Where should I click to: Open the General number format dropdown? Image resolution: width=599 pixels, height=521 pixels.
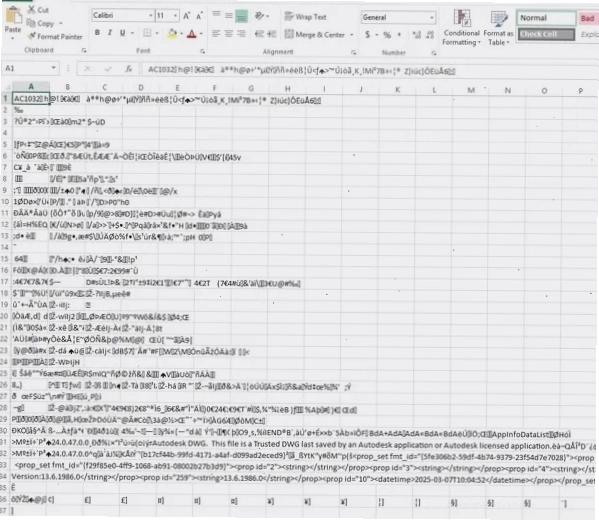[x=432, y=18]
